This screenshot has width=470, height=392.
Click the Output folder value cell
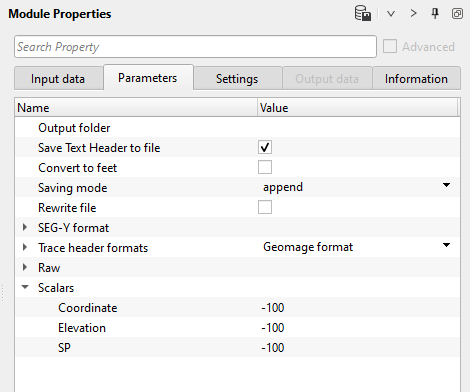[359, 128]
